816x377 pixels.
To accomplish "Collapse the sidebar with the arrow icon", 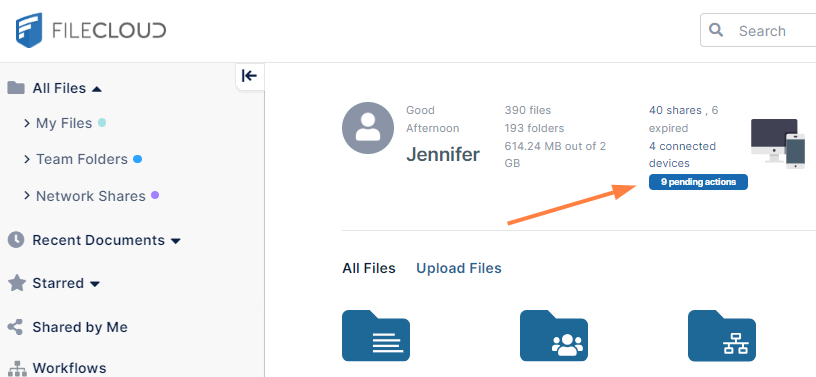I will pos(250,77).
